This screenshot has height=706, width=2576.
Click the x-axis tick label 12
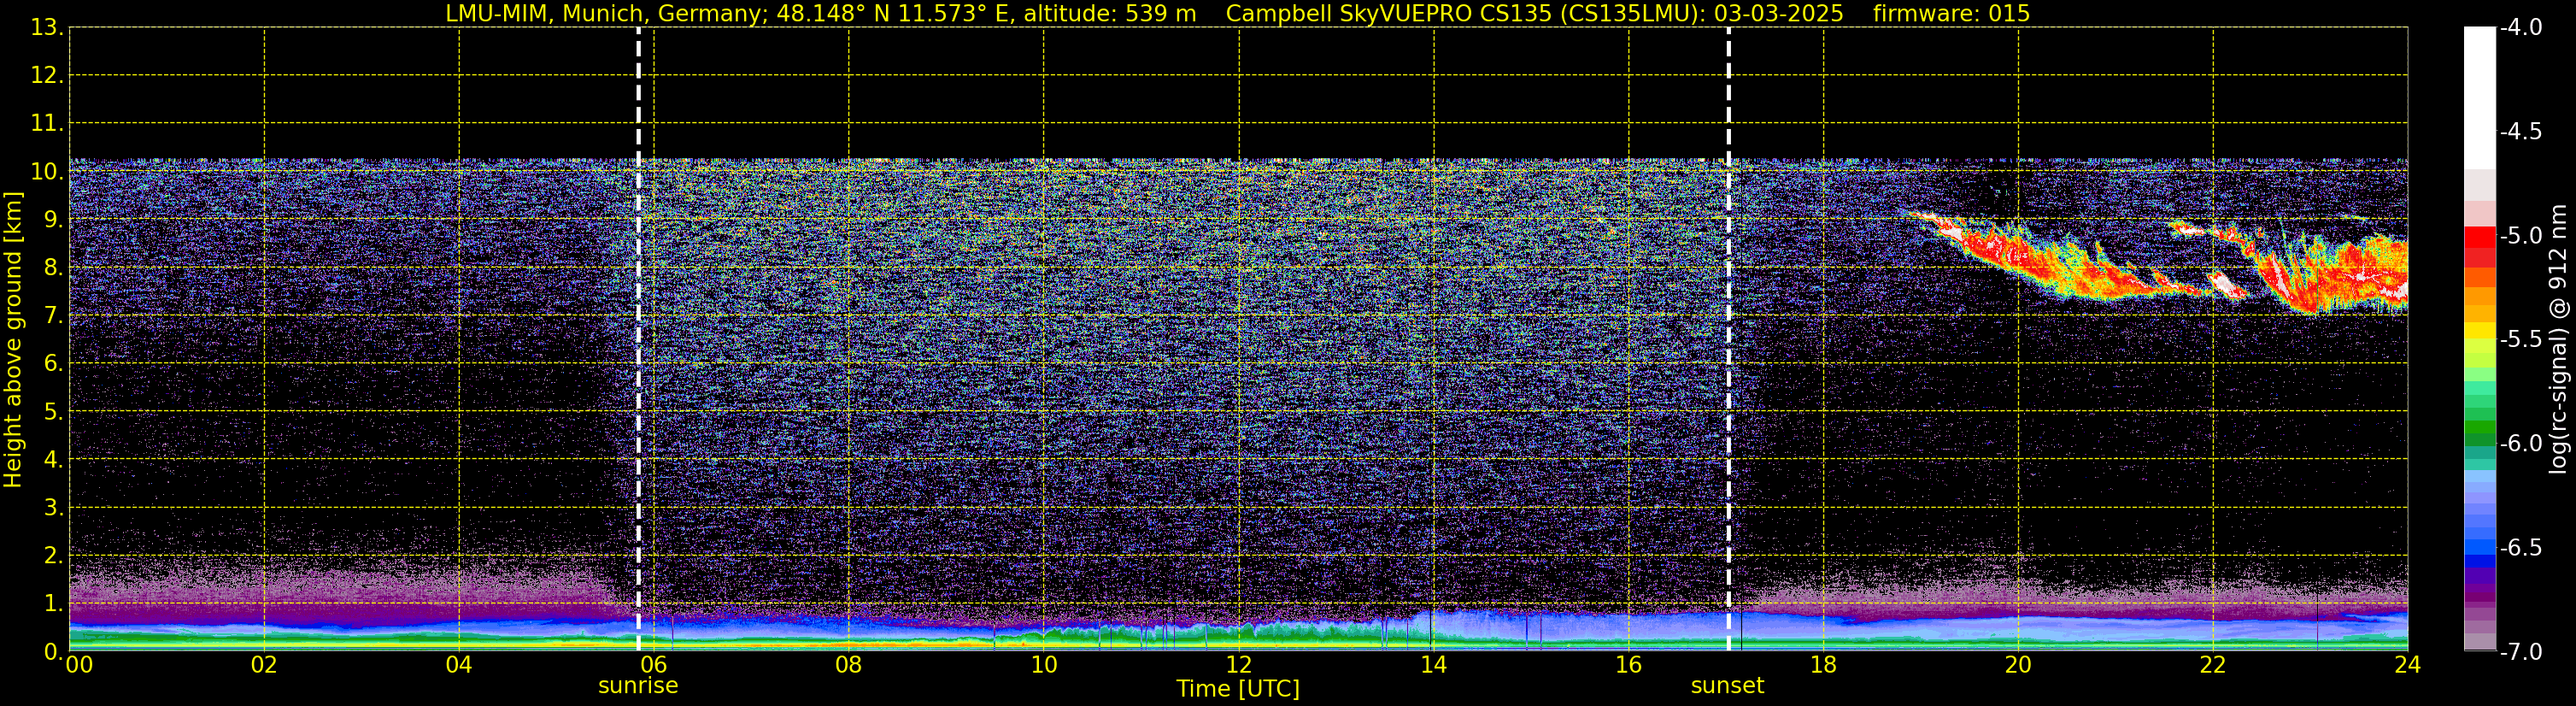pos(1239,666)
